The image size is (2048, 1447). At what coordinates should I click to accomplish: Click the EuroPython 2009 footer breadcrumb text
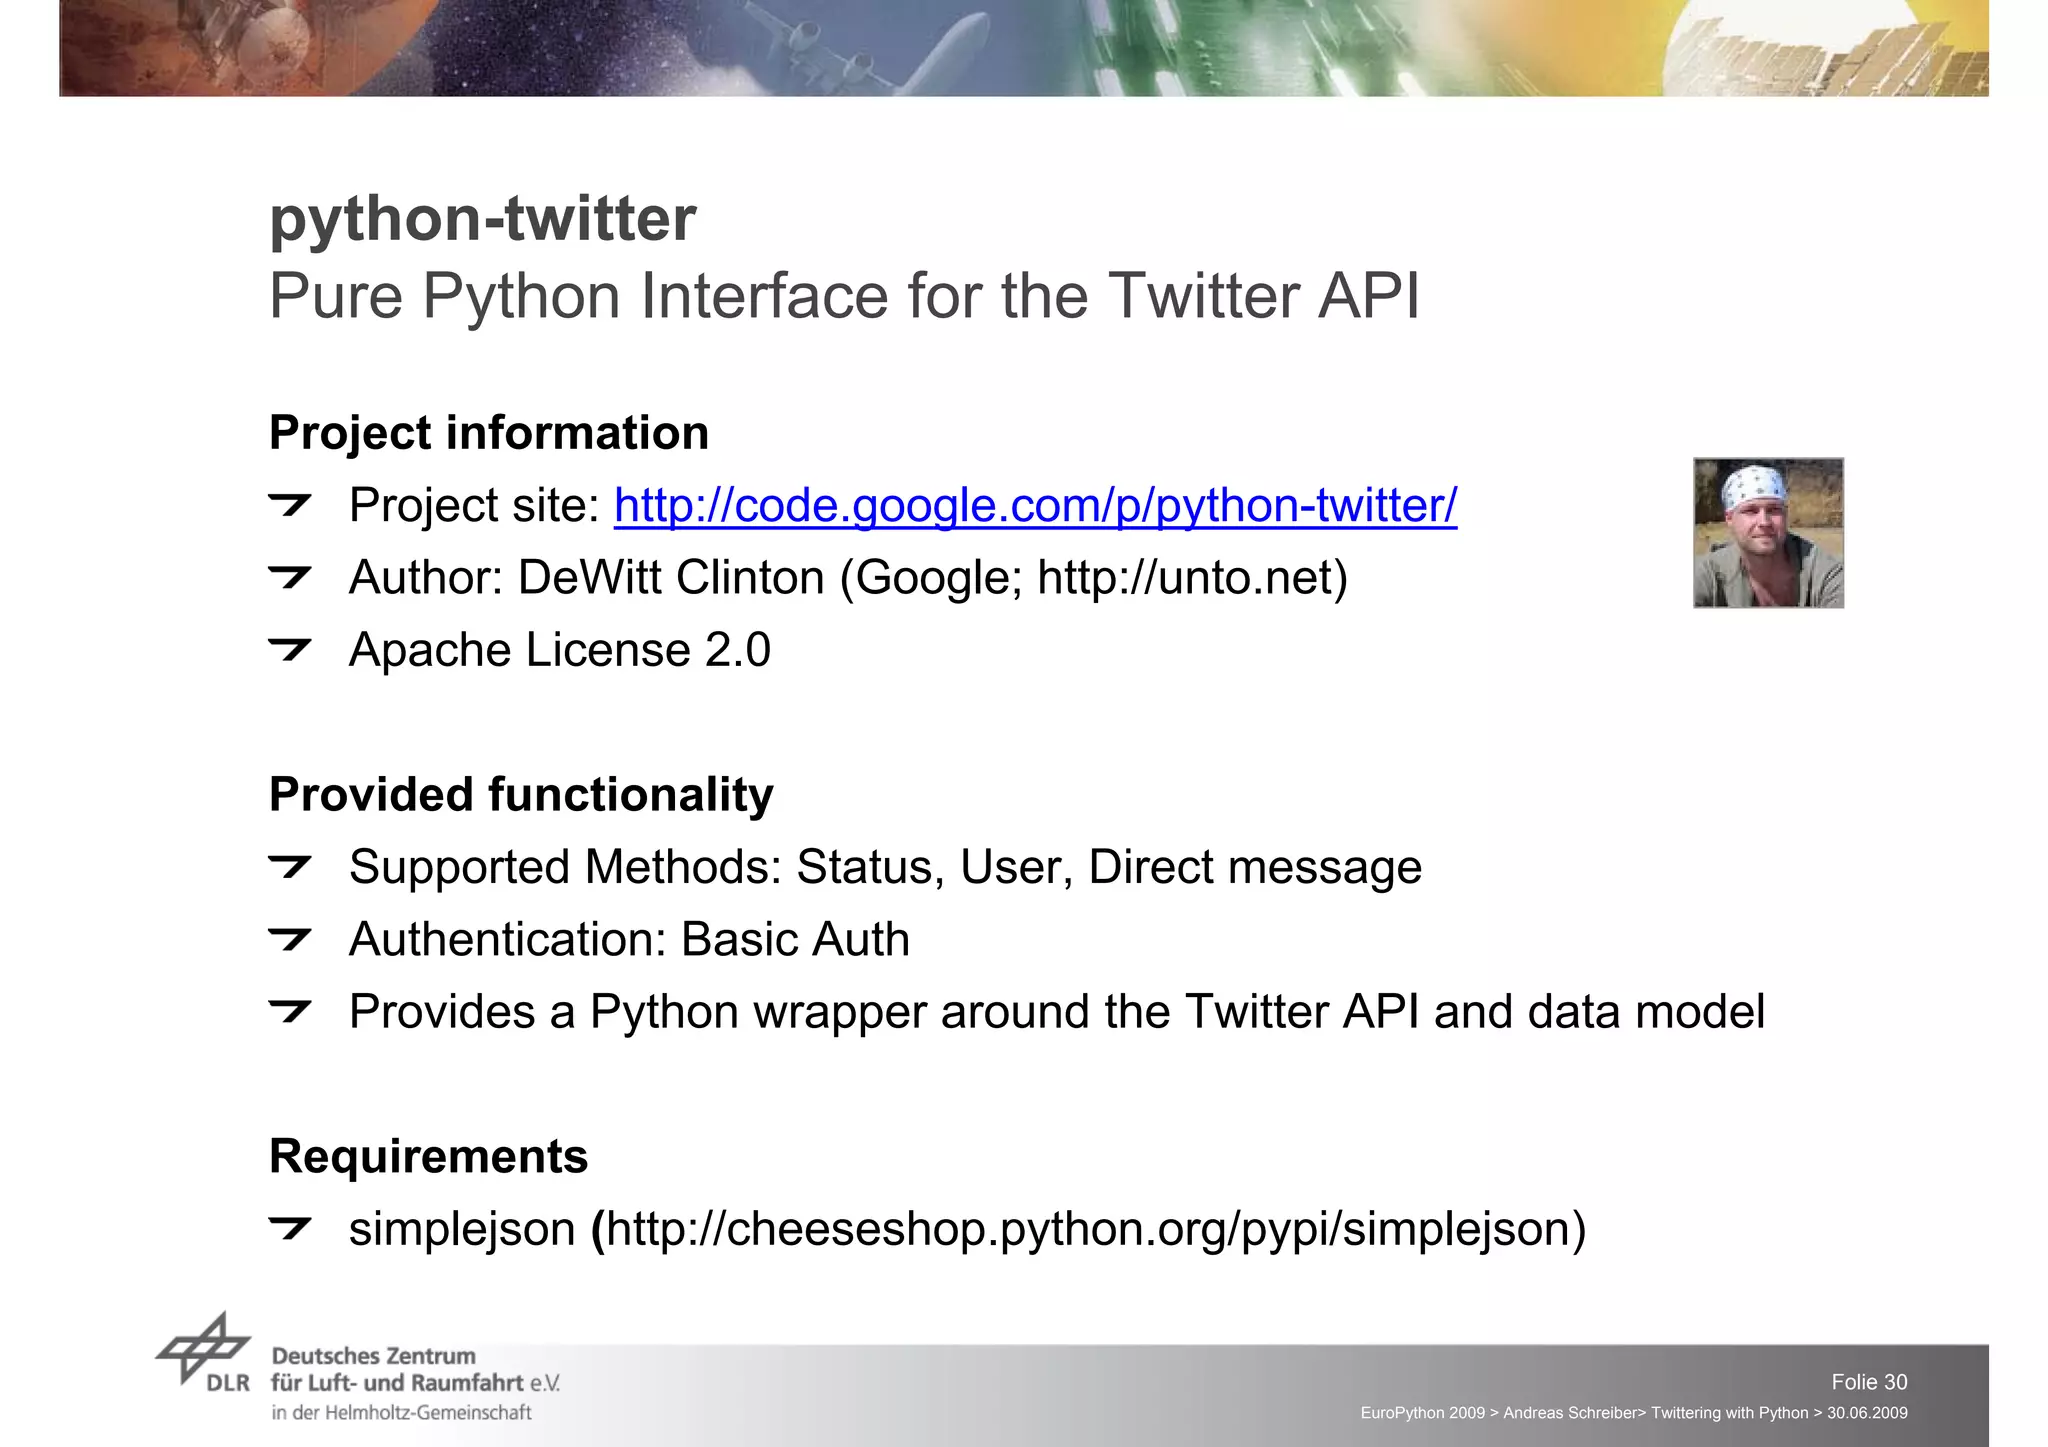tap(1634, 1413)
